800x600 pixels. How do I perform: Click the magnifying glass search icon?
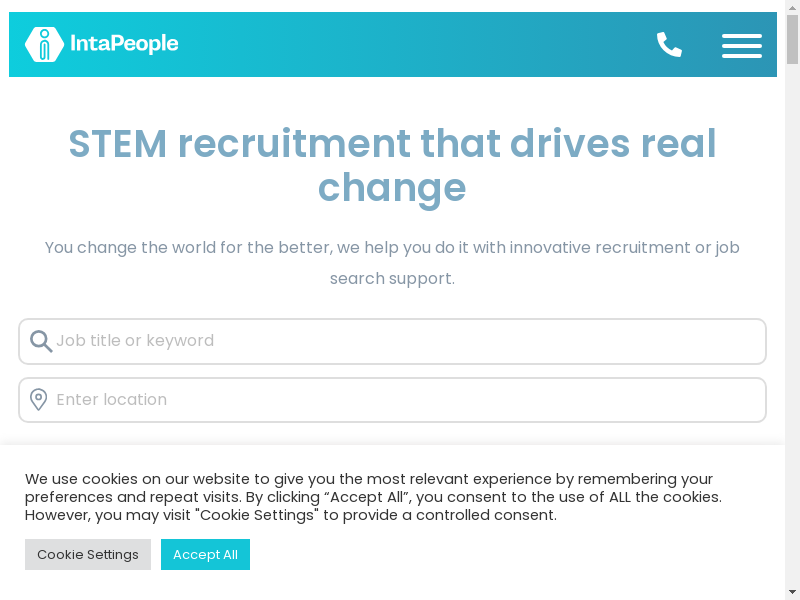(41, 342)
